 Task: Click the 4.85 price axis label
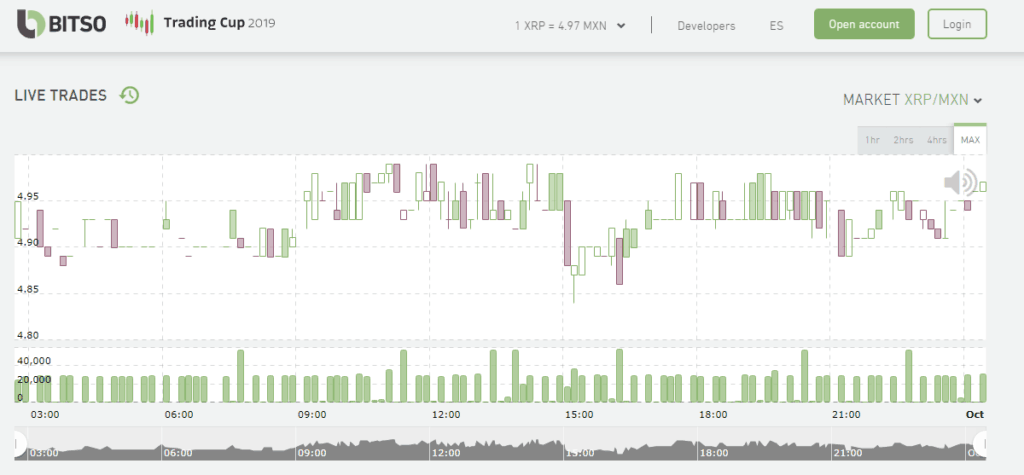click(x=28, y=289)
